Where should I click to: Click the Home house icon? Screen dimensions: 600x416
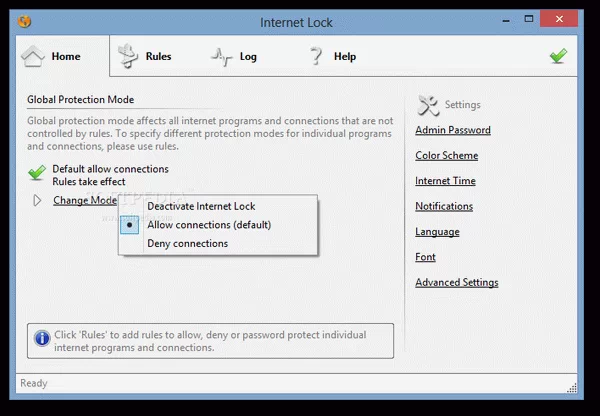click(33, 56)
